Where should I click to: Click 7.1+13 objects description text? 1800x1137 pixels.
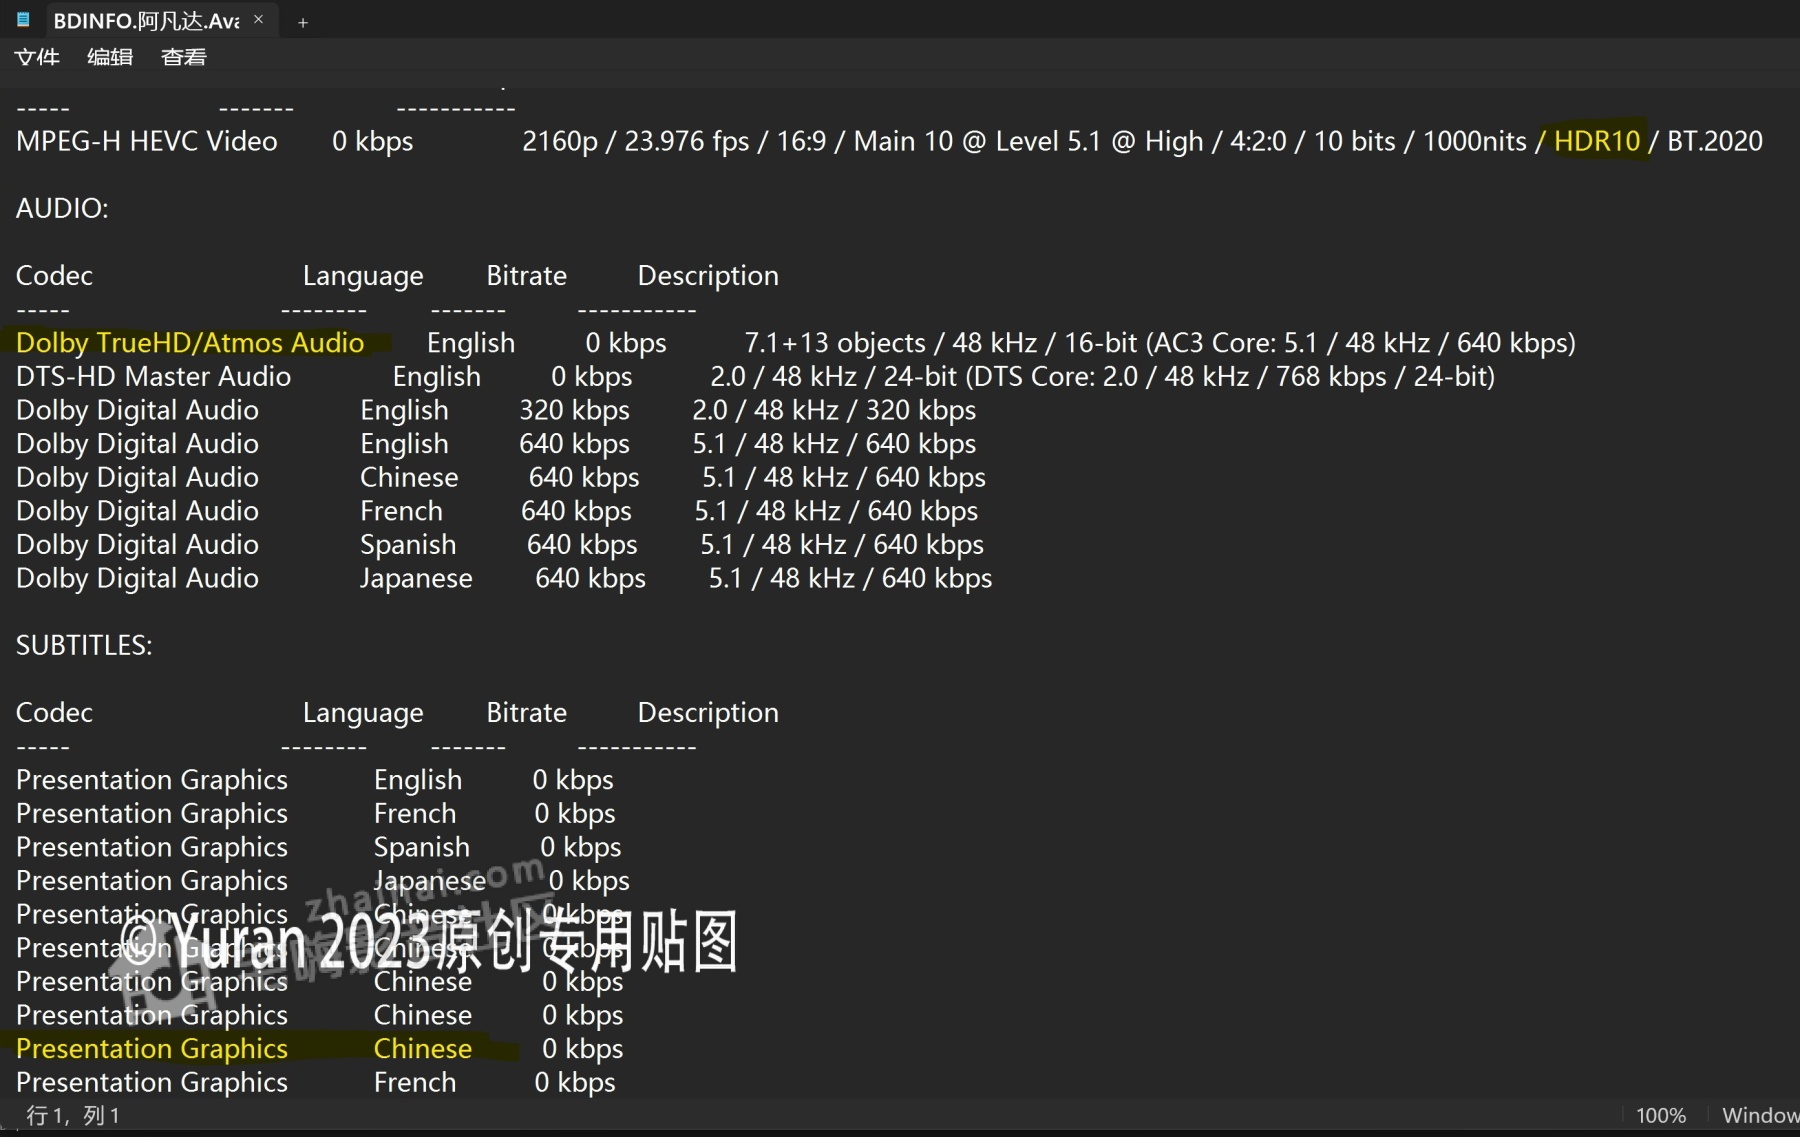point(835,343)
